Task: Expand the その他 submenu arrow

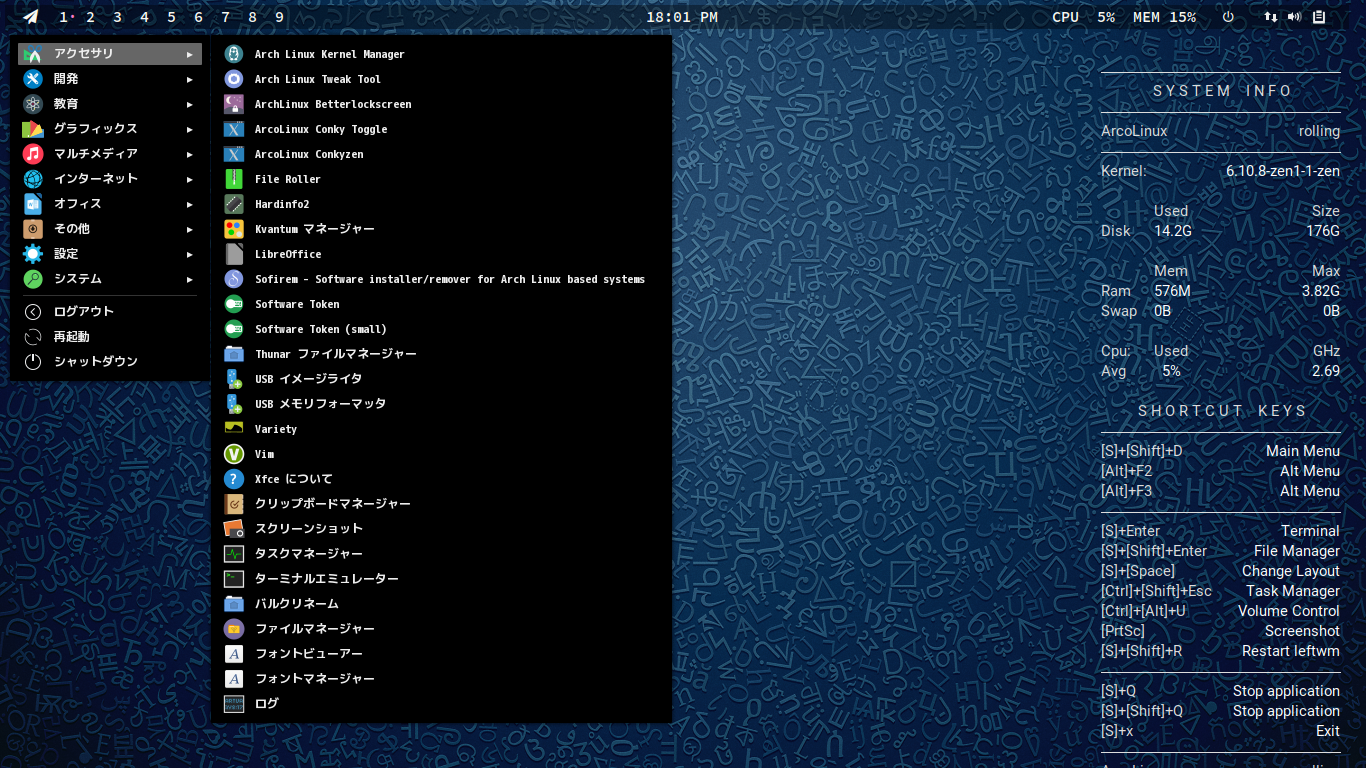Action: click(189, 229)
